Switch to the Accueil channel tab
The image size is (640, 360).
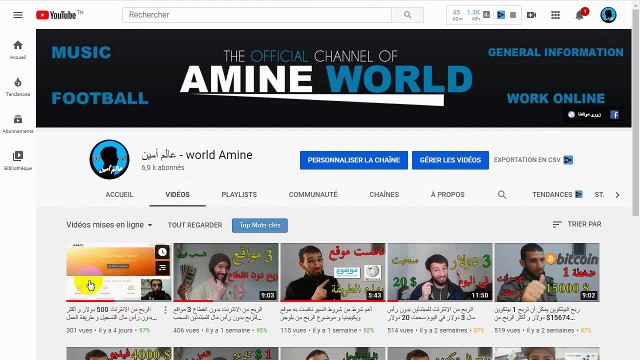click(x=119, y=195)
